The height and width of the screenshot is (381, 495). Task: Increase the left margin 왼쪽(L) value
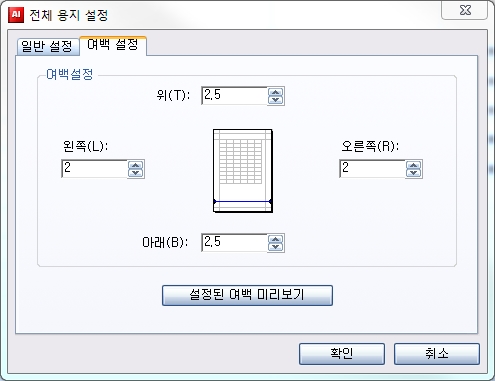click(136, 165)
